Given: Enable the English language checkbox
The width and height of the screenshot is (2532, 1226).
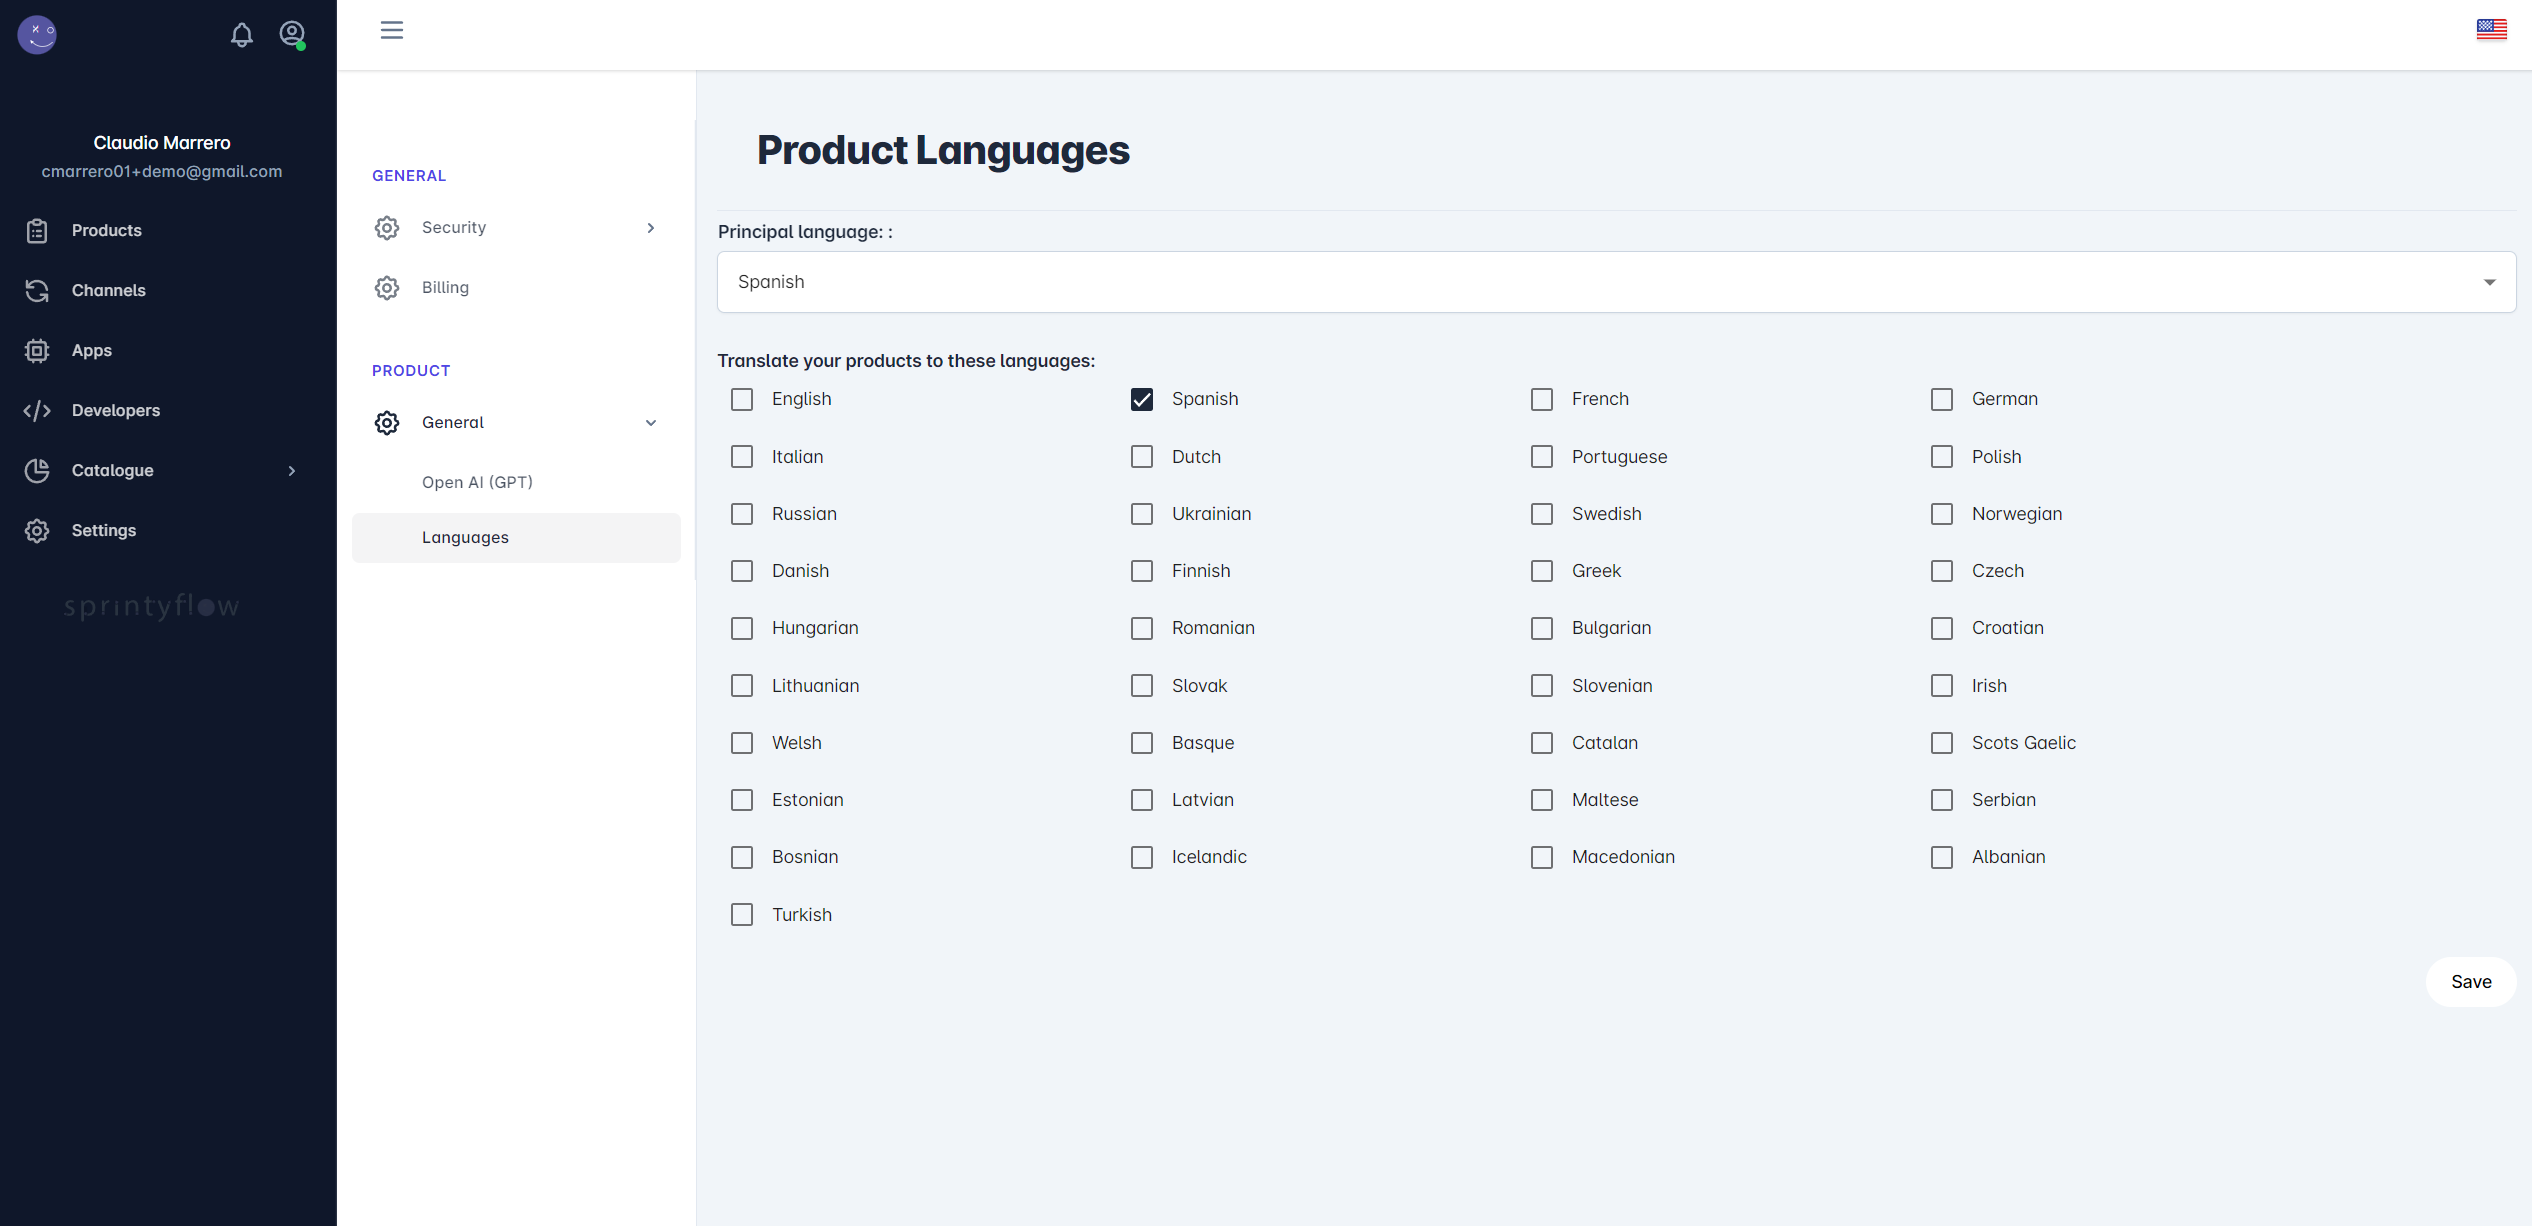Looking at the screenshot, I should coord(742,400).
